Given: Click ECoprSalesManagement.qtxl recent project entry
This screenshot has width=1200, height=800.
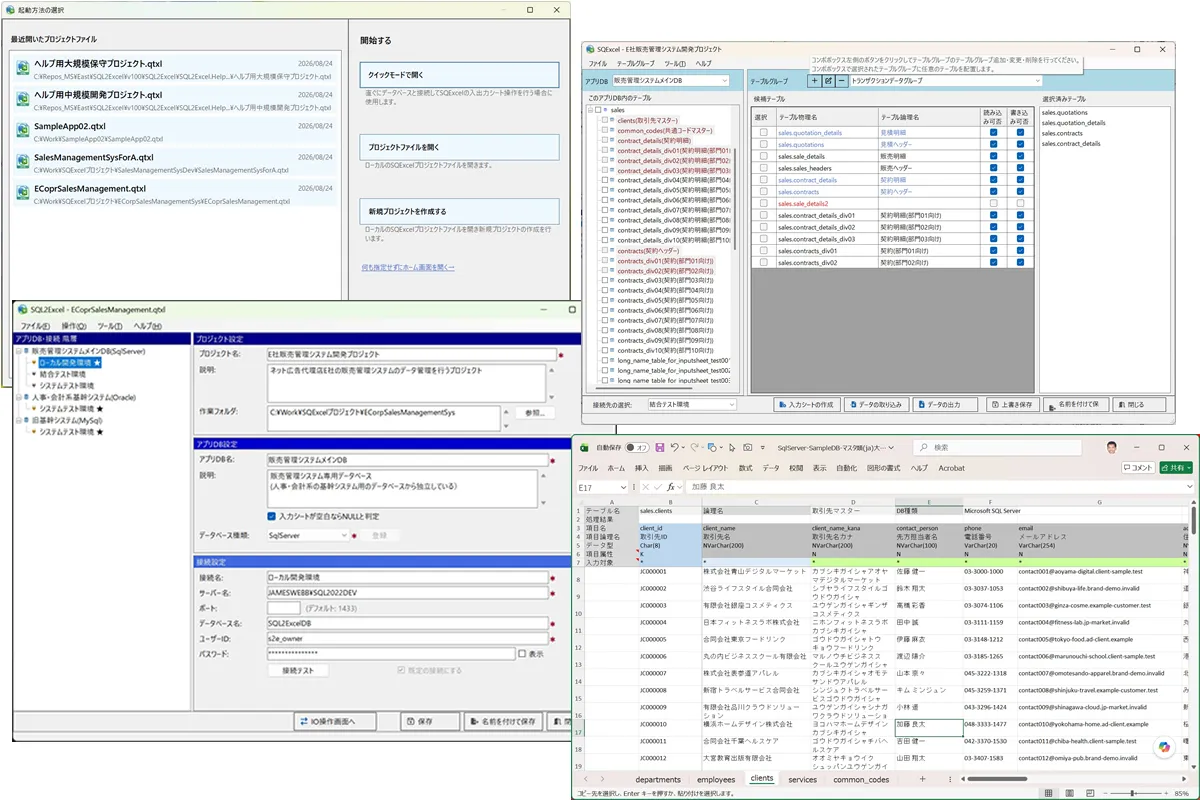Looking at the screenshot, I should (x=176, y=194).
